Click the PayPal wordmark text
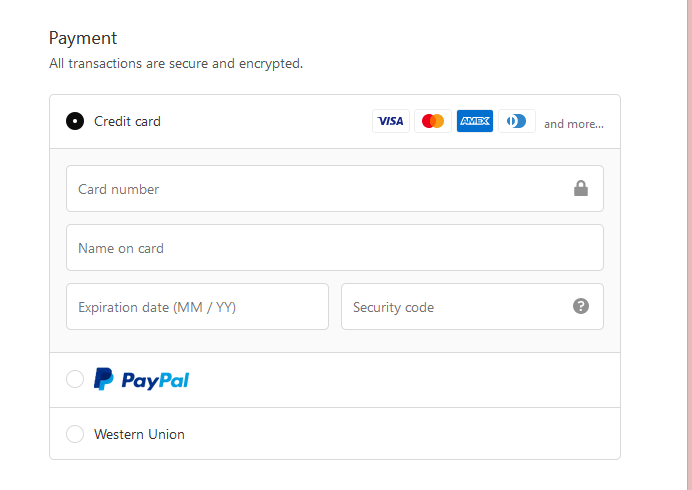 [155, 380]
